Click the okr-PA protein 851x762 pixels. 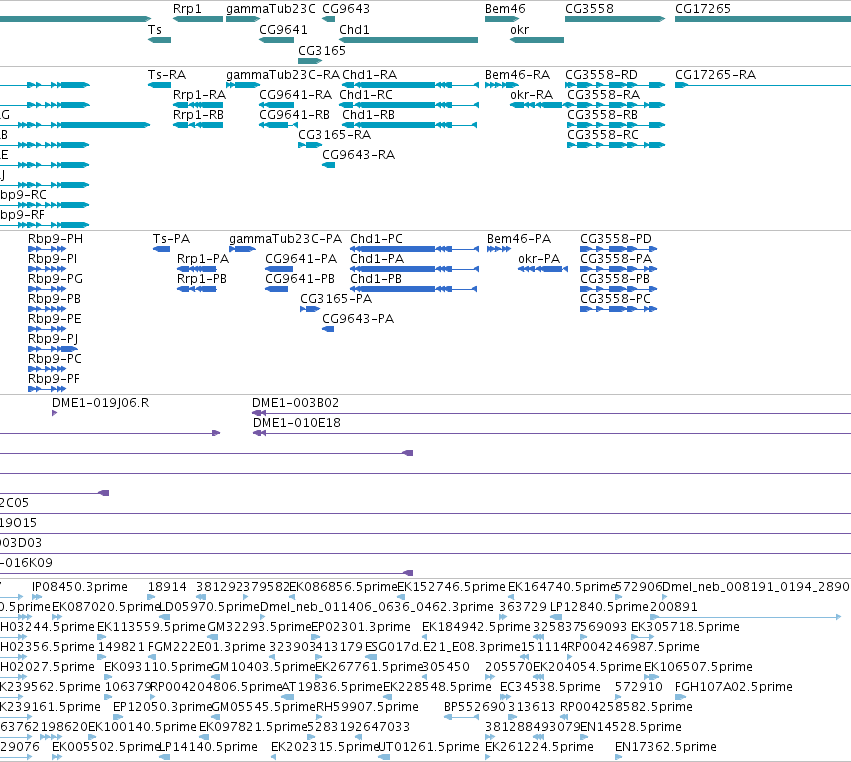pos(543,269)
